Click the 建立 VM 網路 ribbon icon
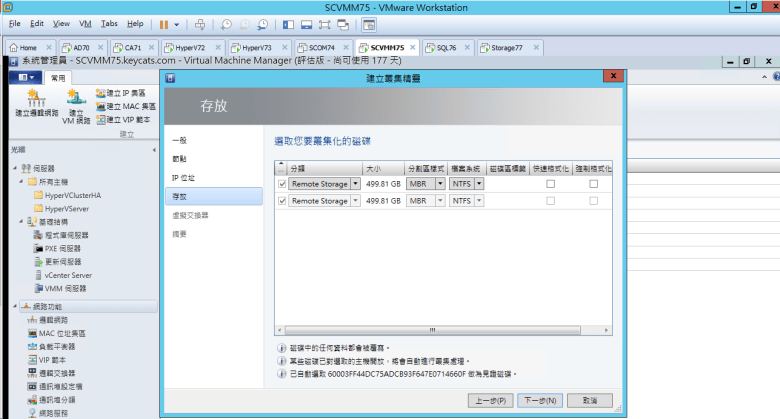The width and height of the screenshot is (780, 419). tap(76, 103)
